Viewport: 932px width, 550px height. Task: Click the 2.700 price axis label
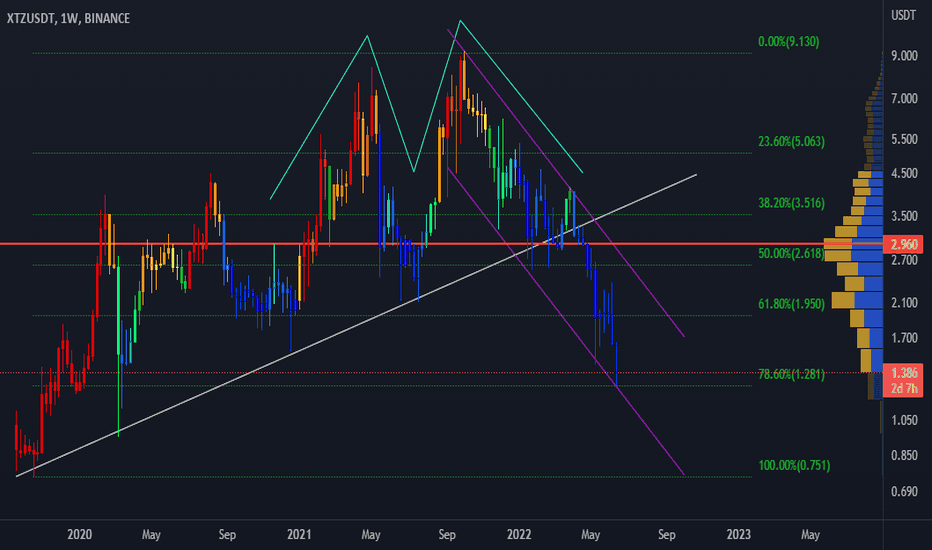click(904, 260)
